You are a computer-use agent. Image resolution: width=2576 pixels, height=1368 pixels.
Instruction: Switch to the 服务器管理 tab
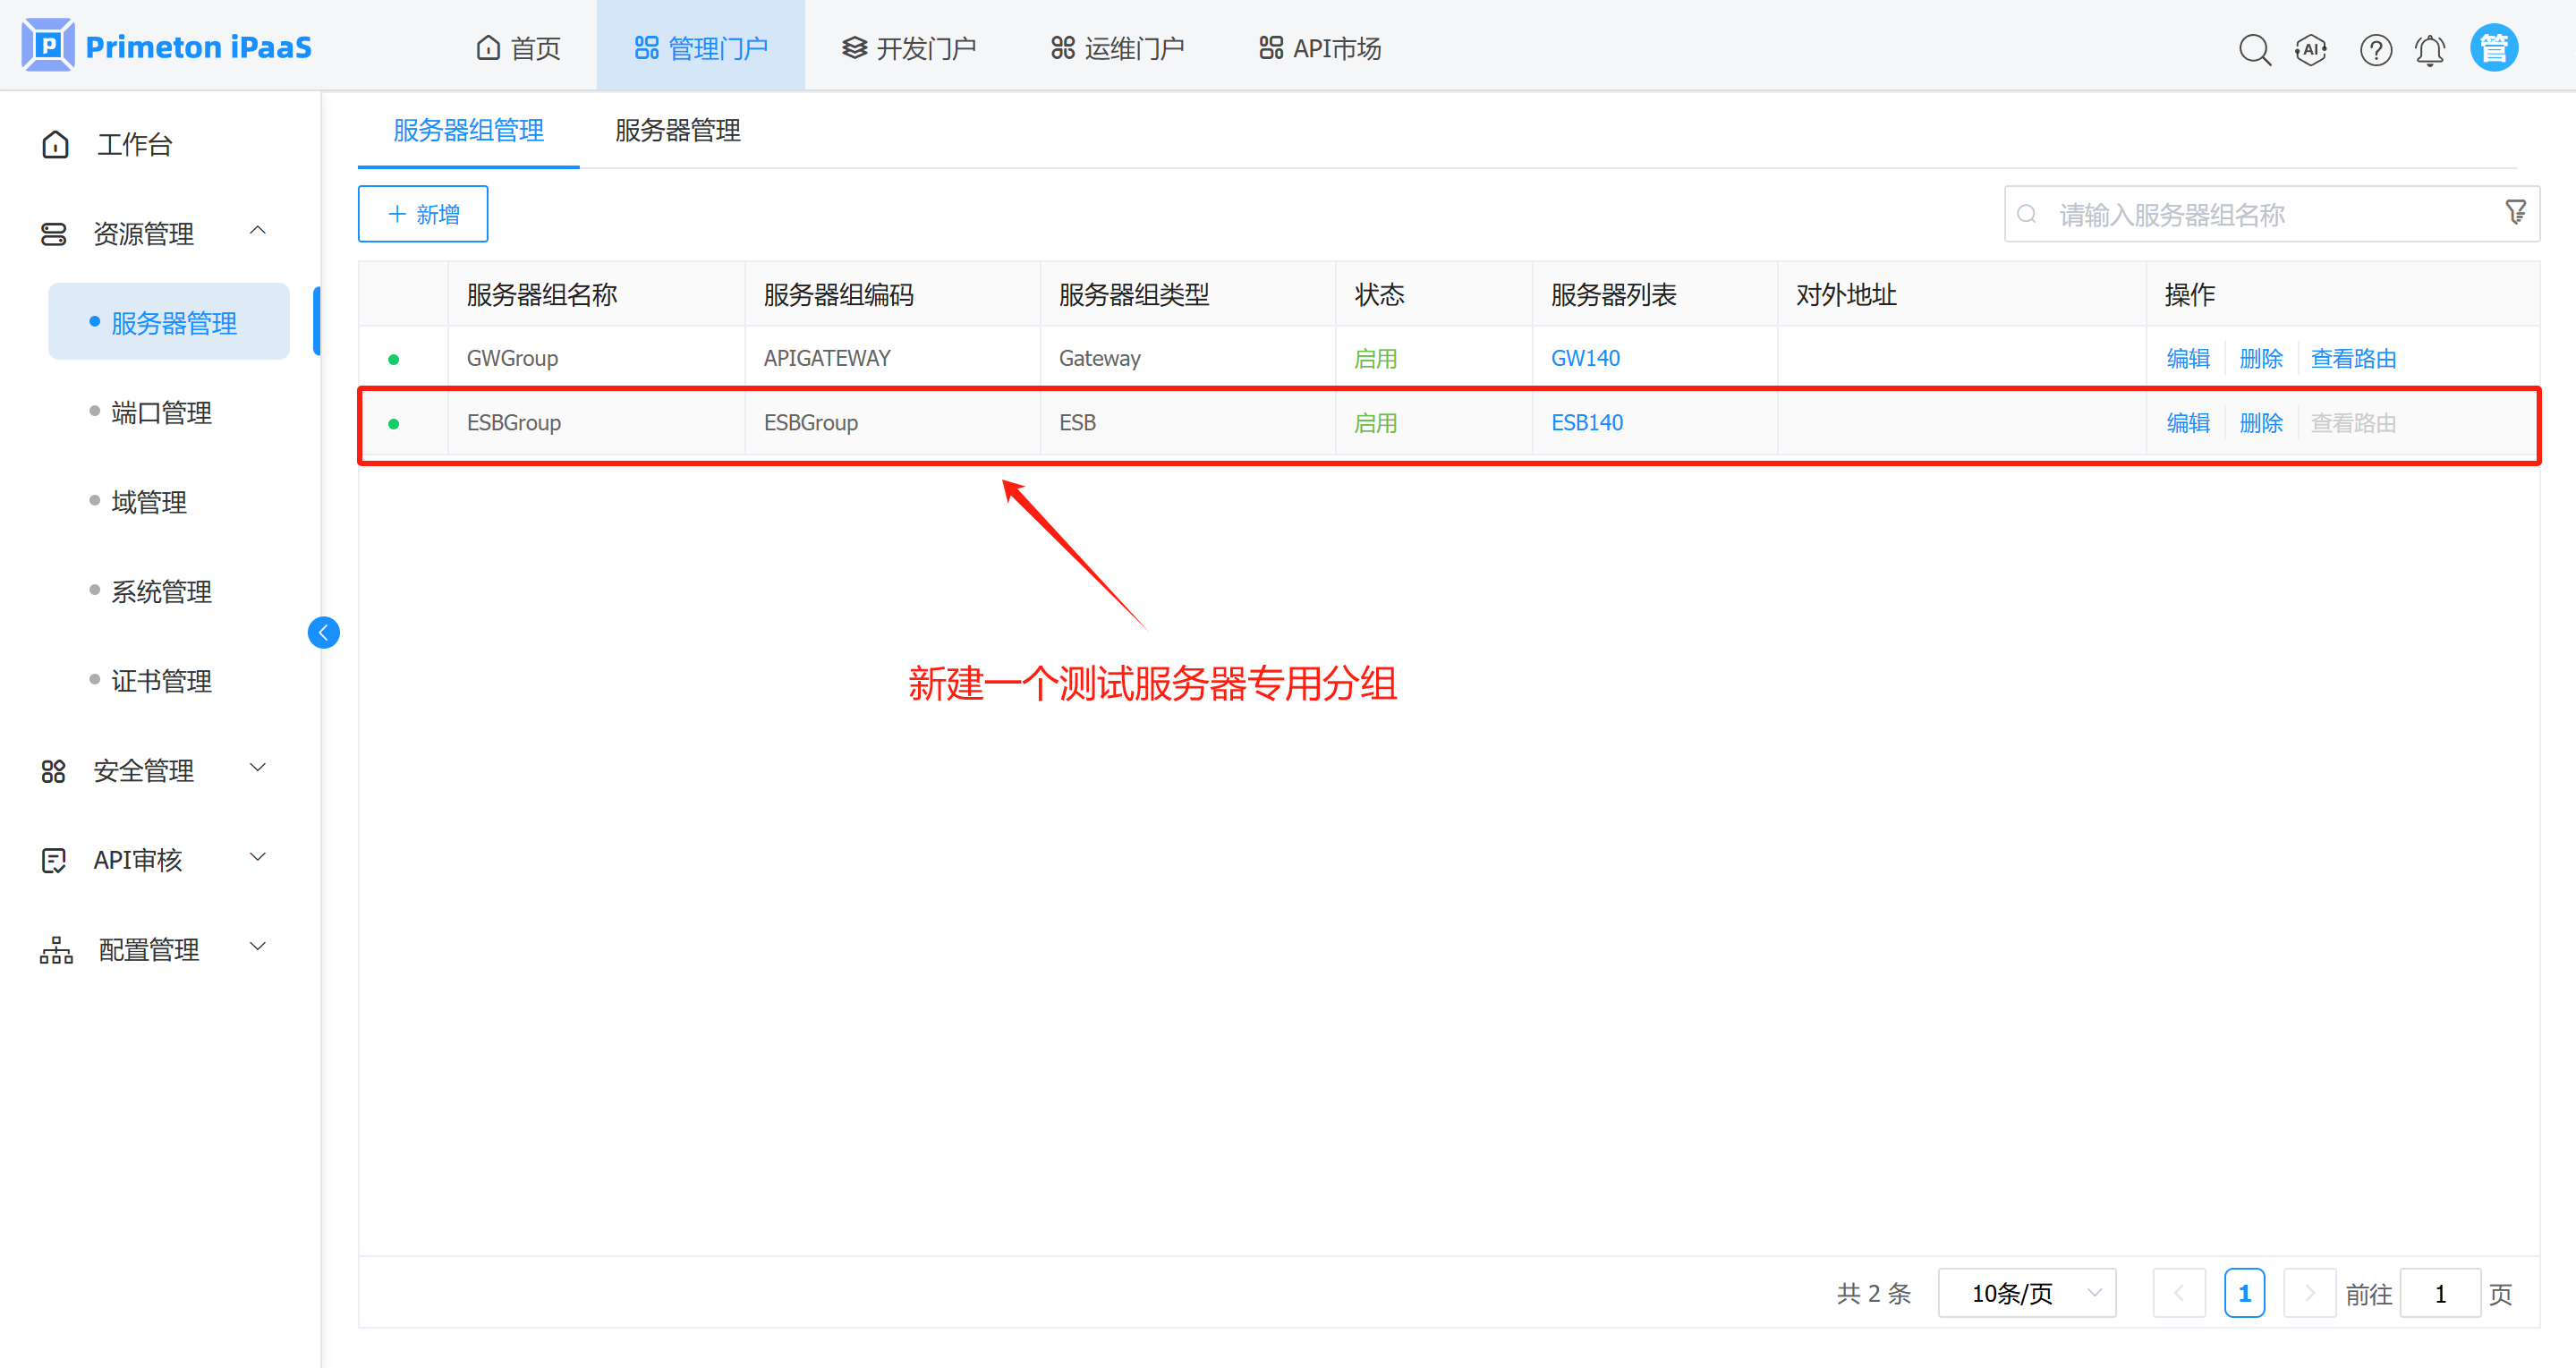click(x=677, y=130)
